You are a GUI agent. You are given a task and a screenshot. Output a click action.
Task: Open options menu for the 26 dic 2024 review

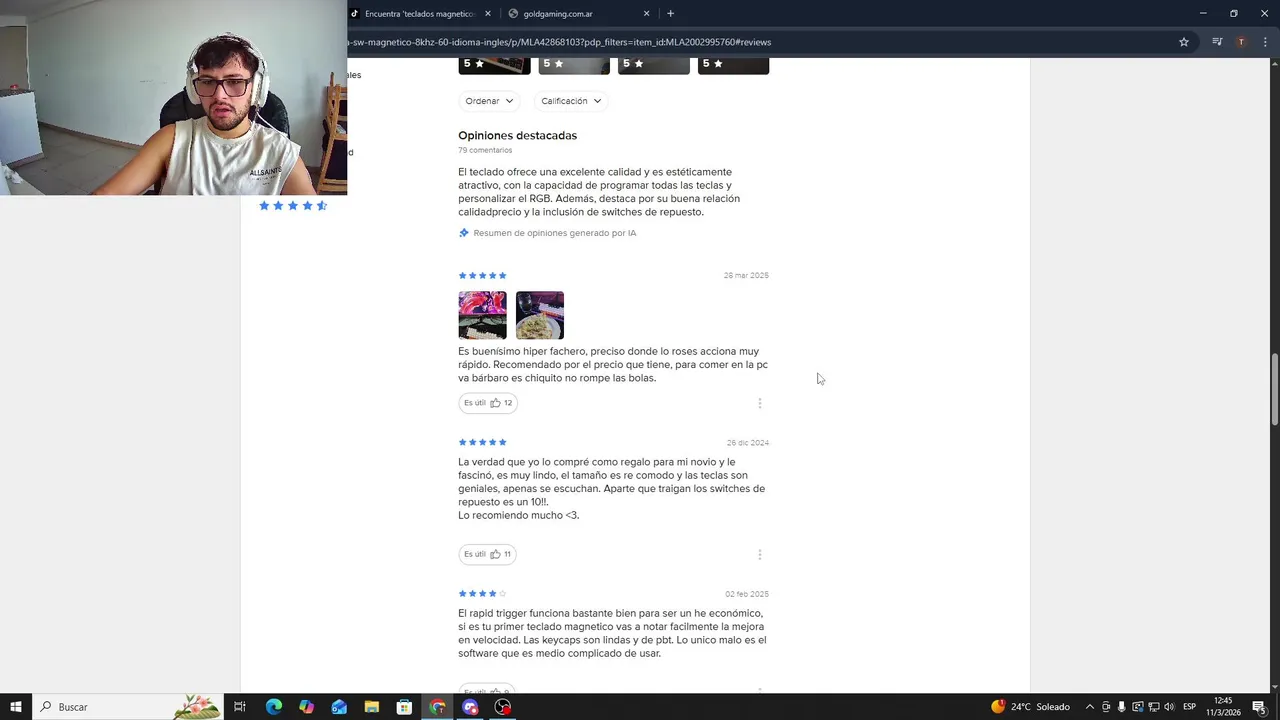coord(760,554)
